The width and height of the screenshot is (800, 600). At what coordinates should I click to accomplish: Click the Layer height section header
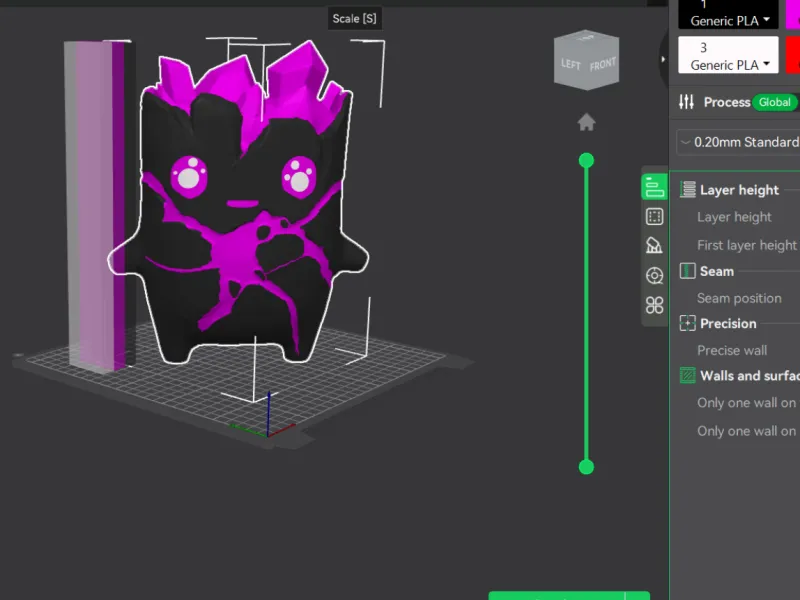click(740, 190)
